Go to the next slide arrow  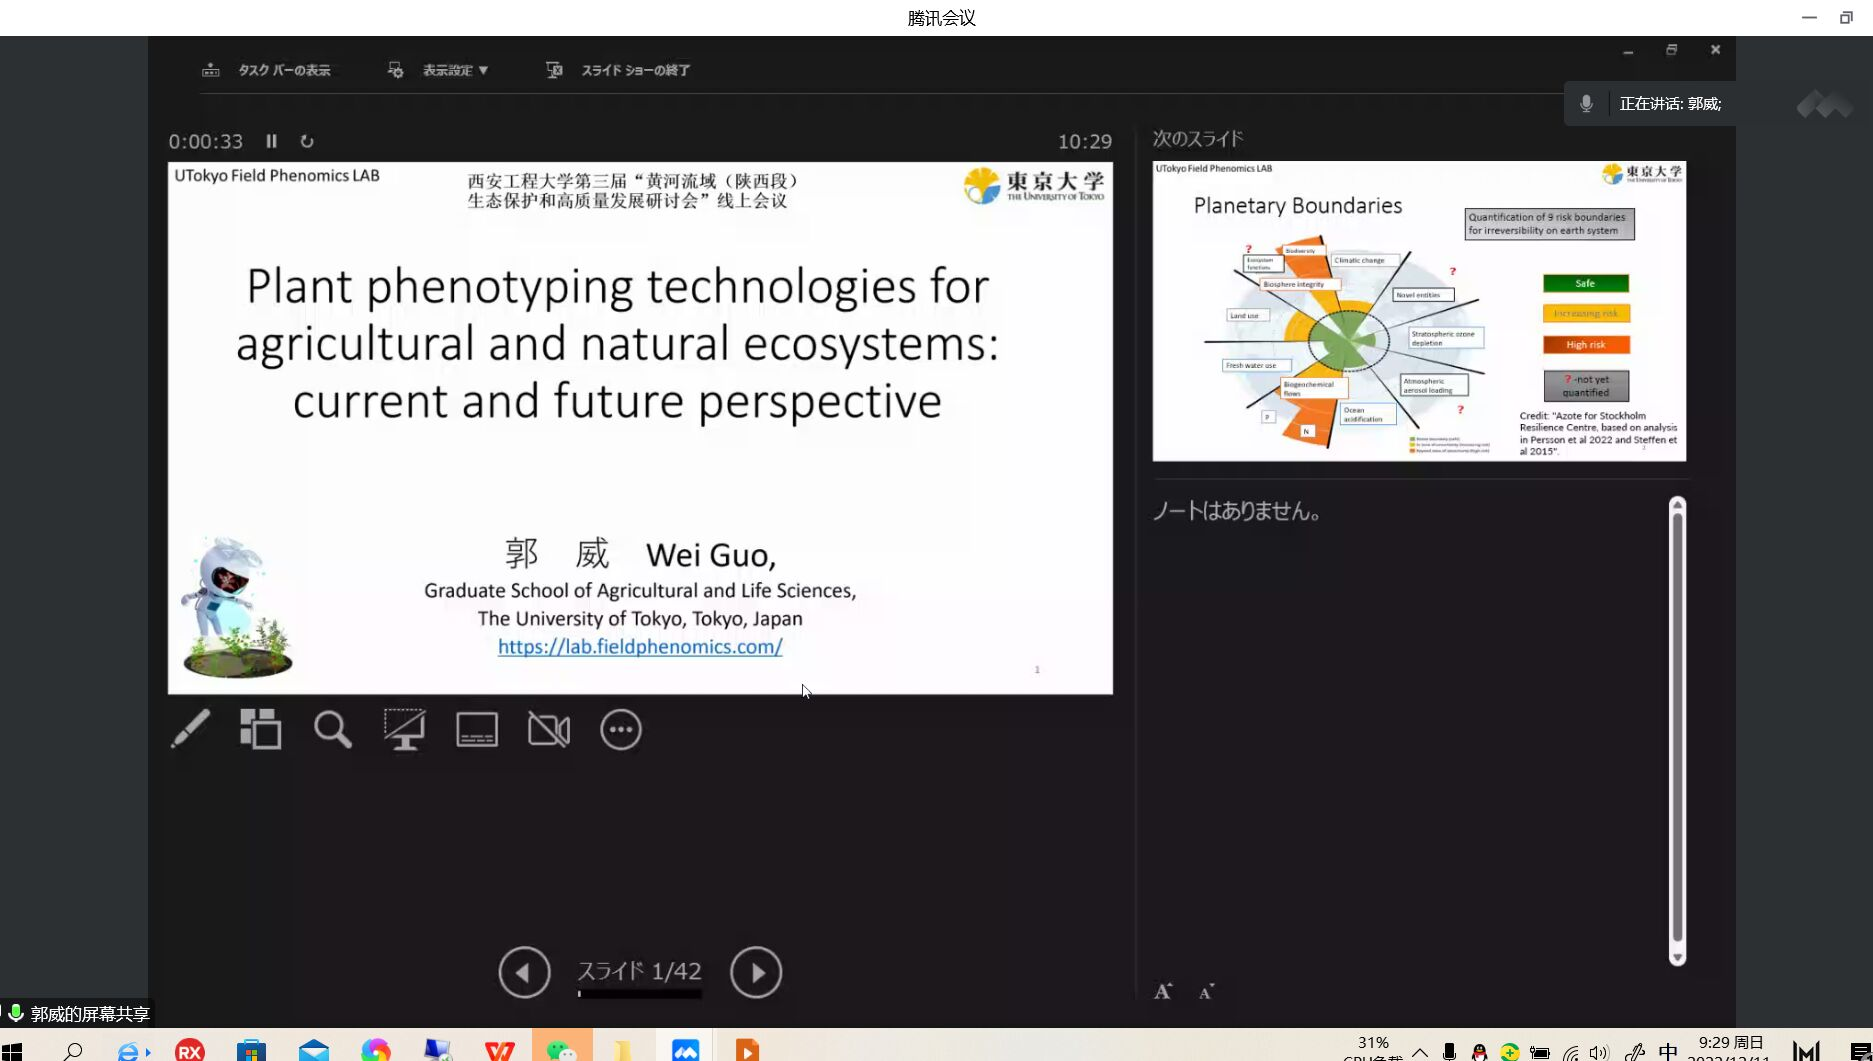click(x=756, y=972)
